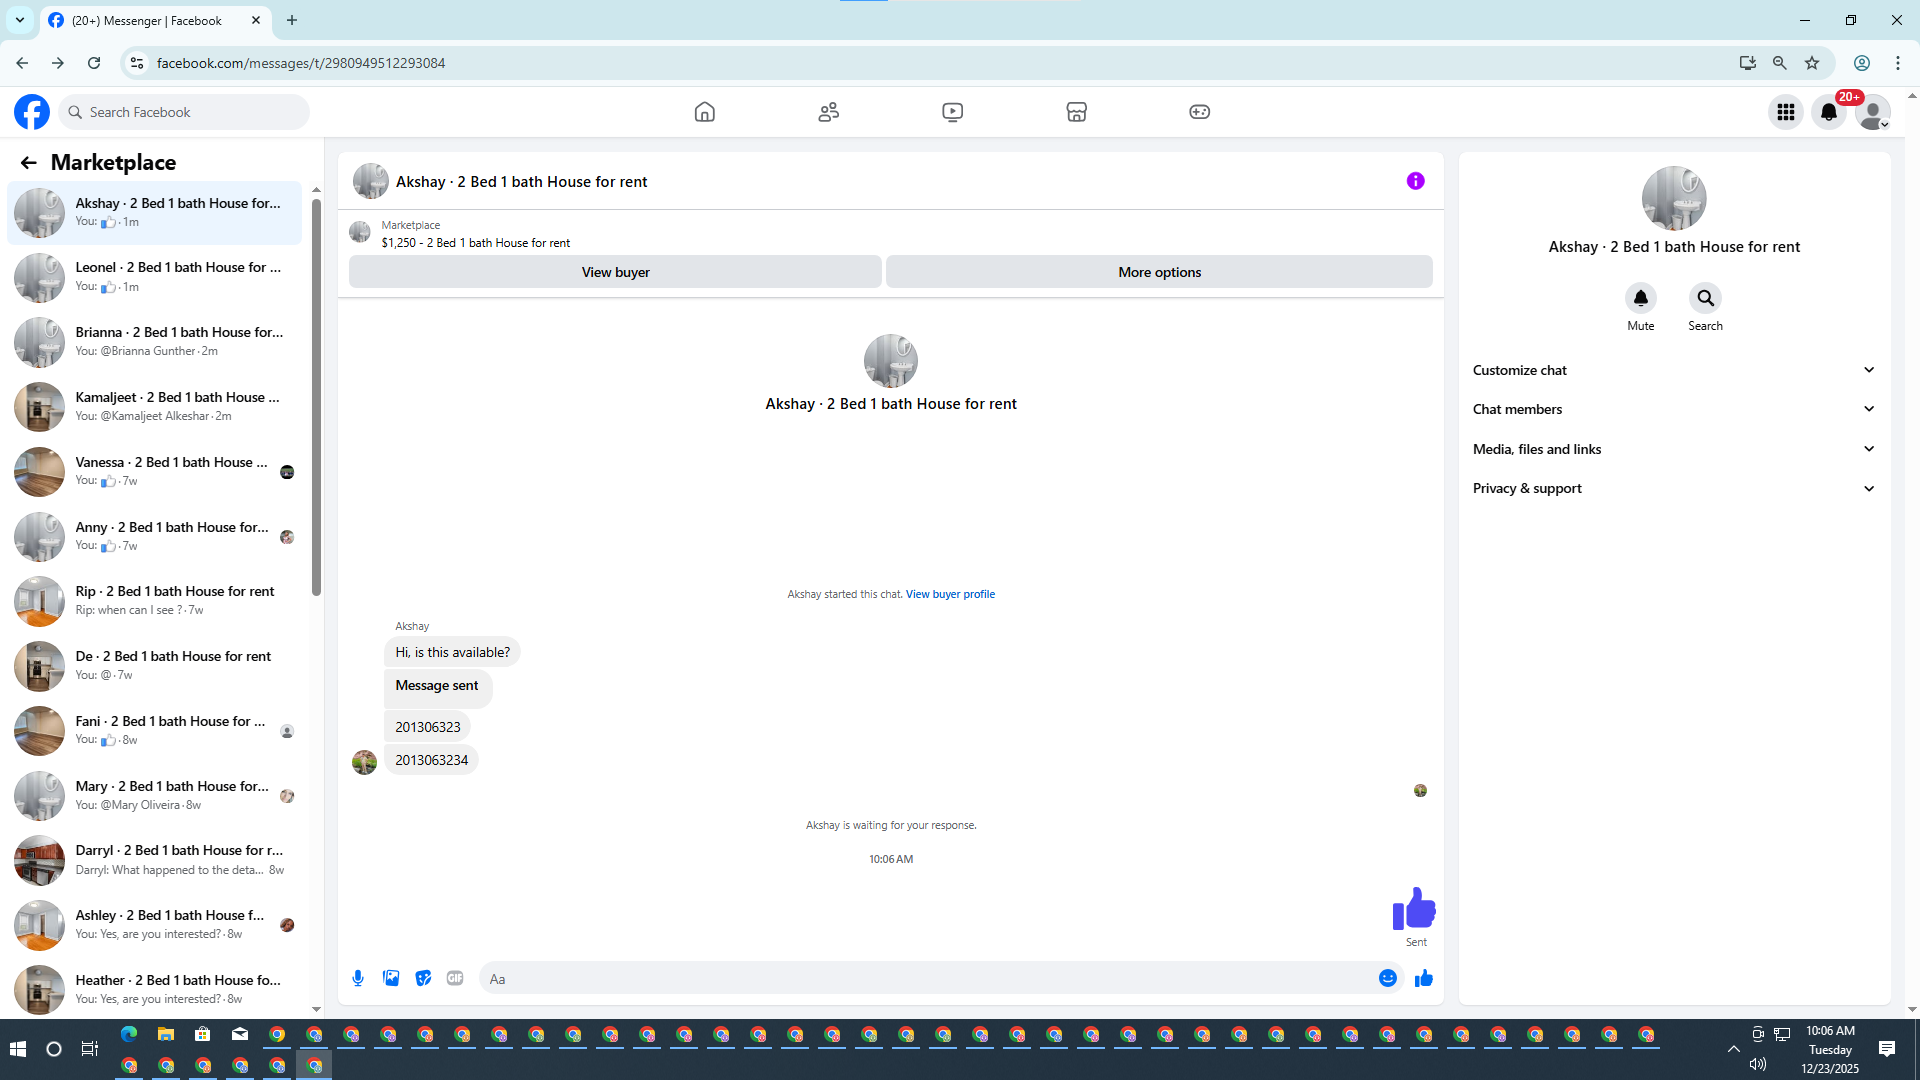Image resolution: width=1920 pixels, height=1080 pixels.
Task: Mute this conversation with Akshay
Action: tap(1640, 298)
